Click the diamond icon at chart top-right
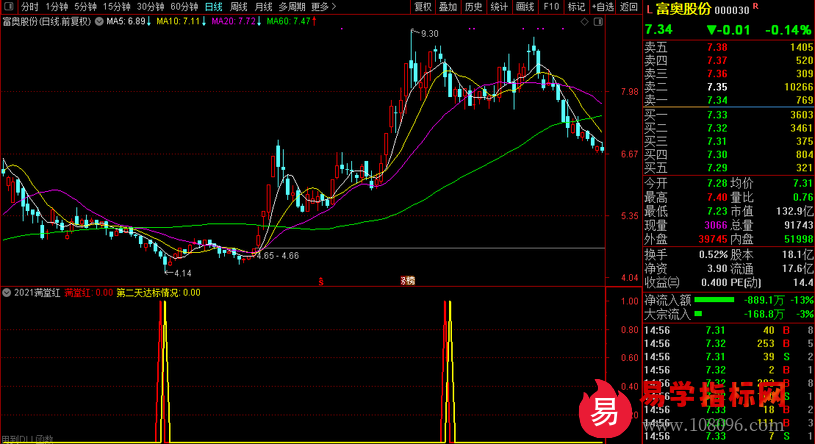815x444 pixels. [584, 21]
